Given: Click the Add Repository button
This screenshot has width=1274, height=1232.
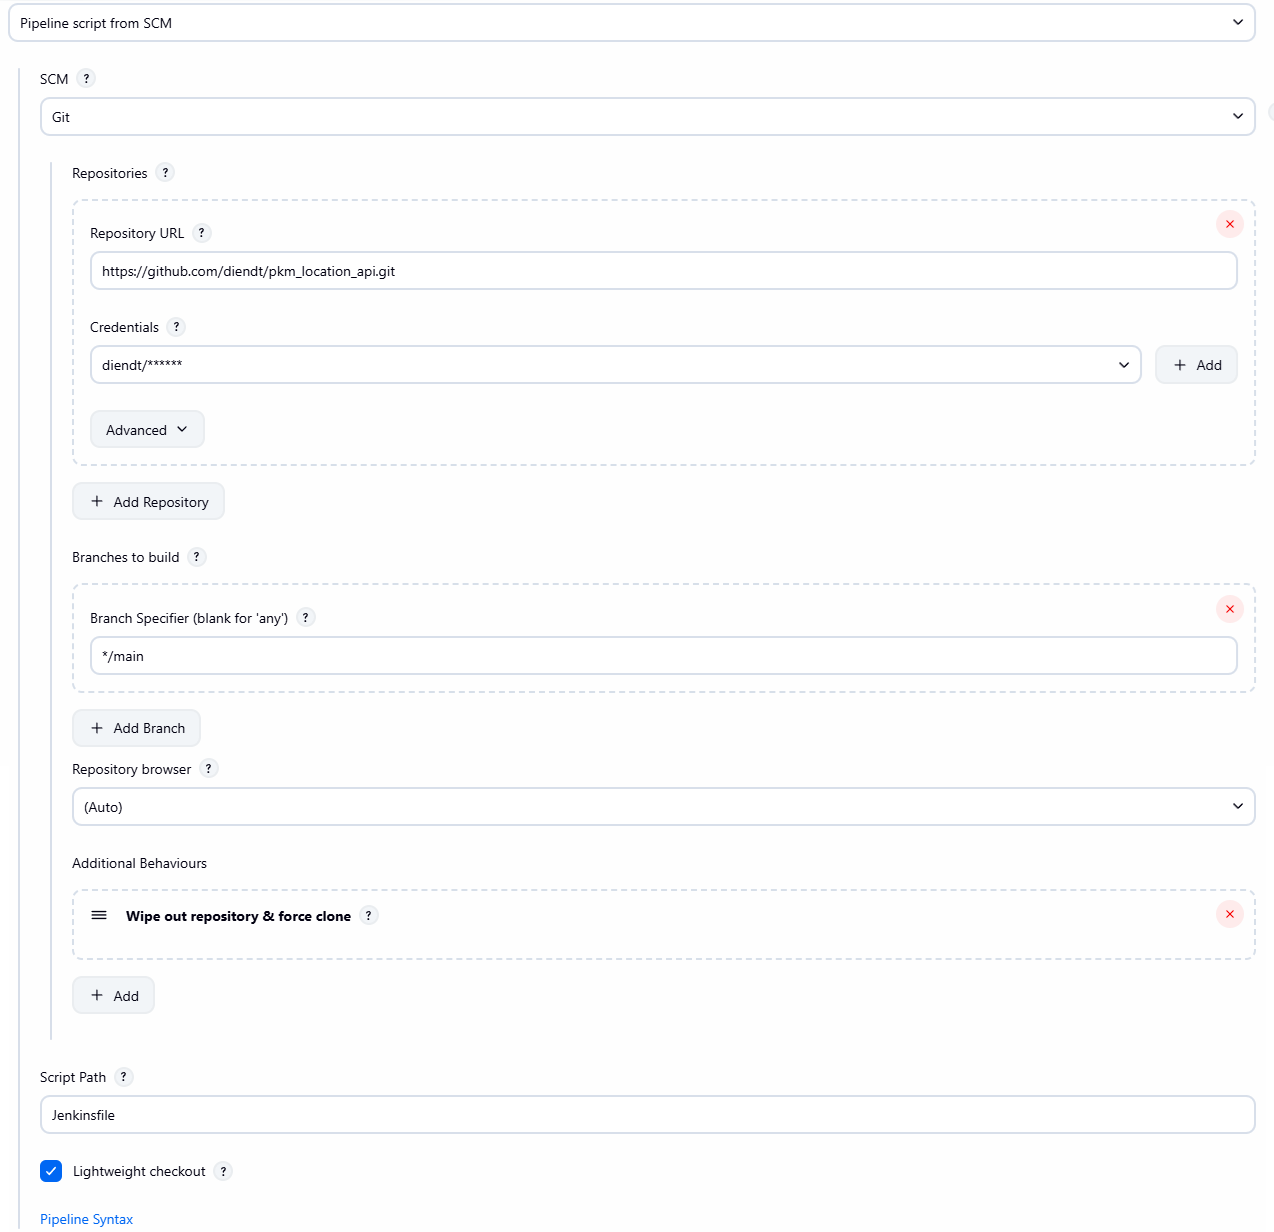Looking at the screenshot, I should point(148,502).
